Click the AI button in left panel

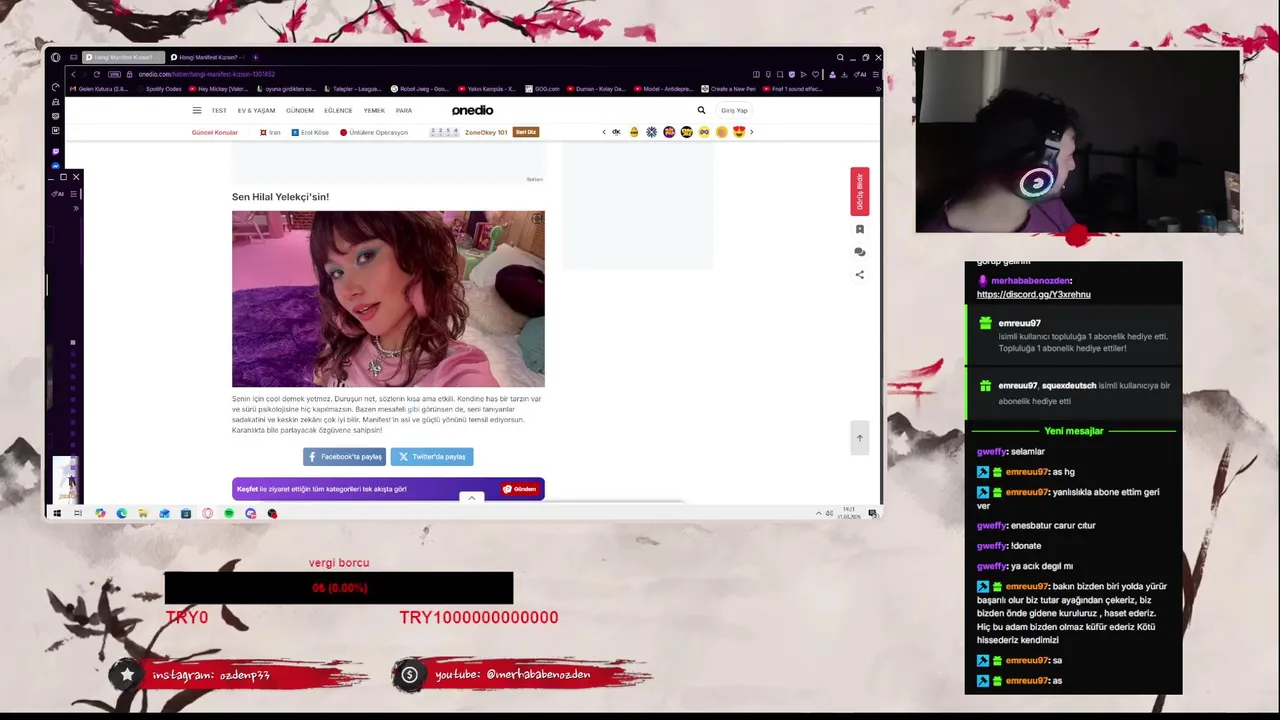58,194
